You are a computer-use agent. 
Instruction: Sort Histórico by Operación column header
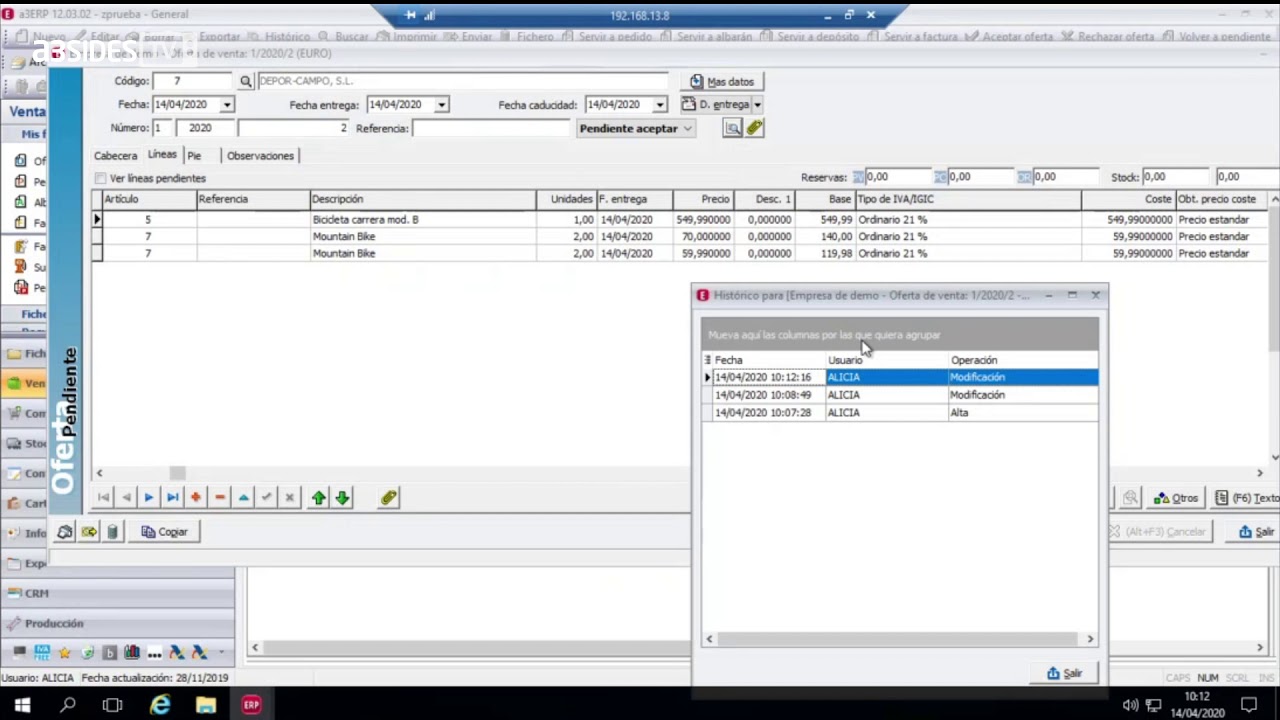coord(1022,360)
